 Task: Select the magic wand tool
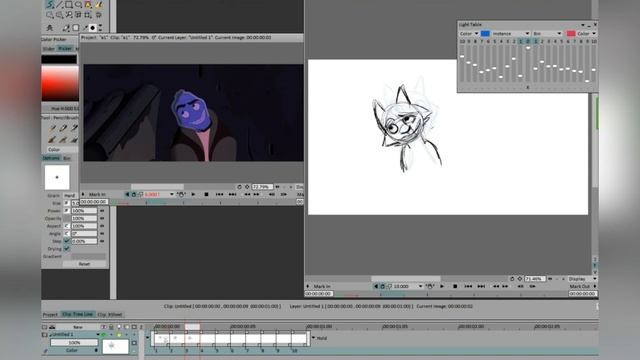69,15
